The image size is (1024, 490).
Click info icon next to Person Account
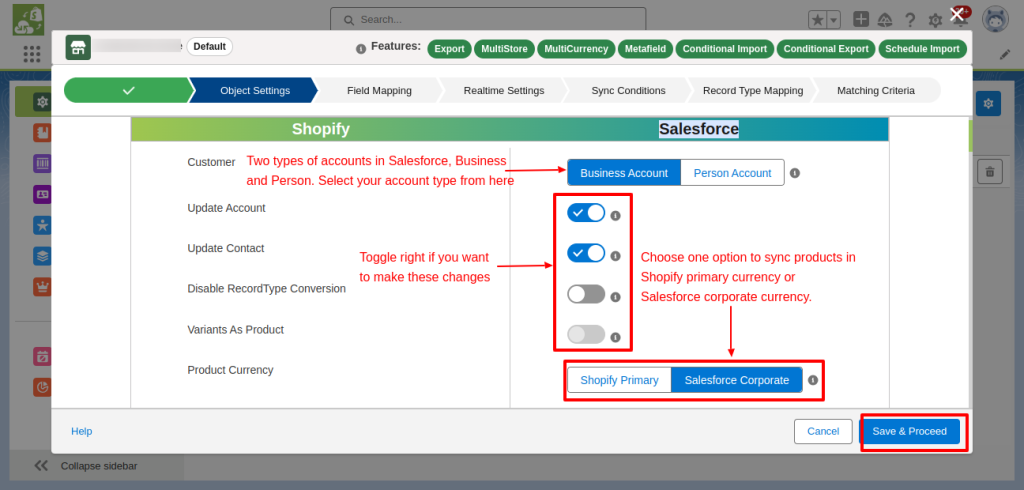[794, 173]
